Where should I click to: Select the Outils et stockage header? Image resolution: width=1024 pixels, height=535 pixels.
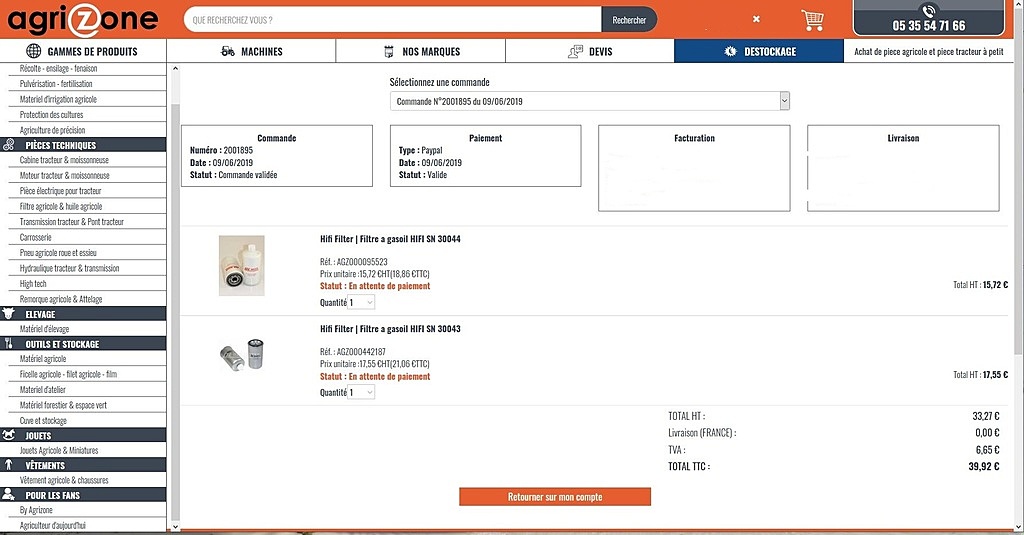83,344
